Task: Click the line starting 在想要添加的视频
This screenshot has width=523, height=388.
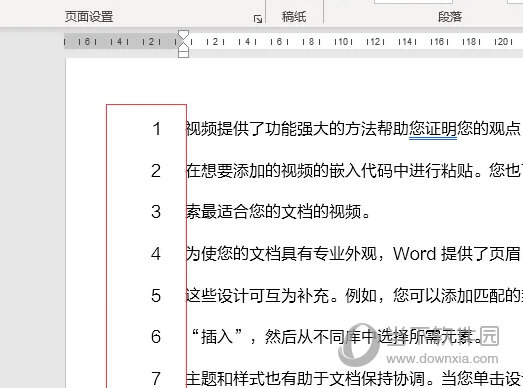Action: 354,171
